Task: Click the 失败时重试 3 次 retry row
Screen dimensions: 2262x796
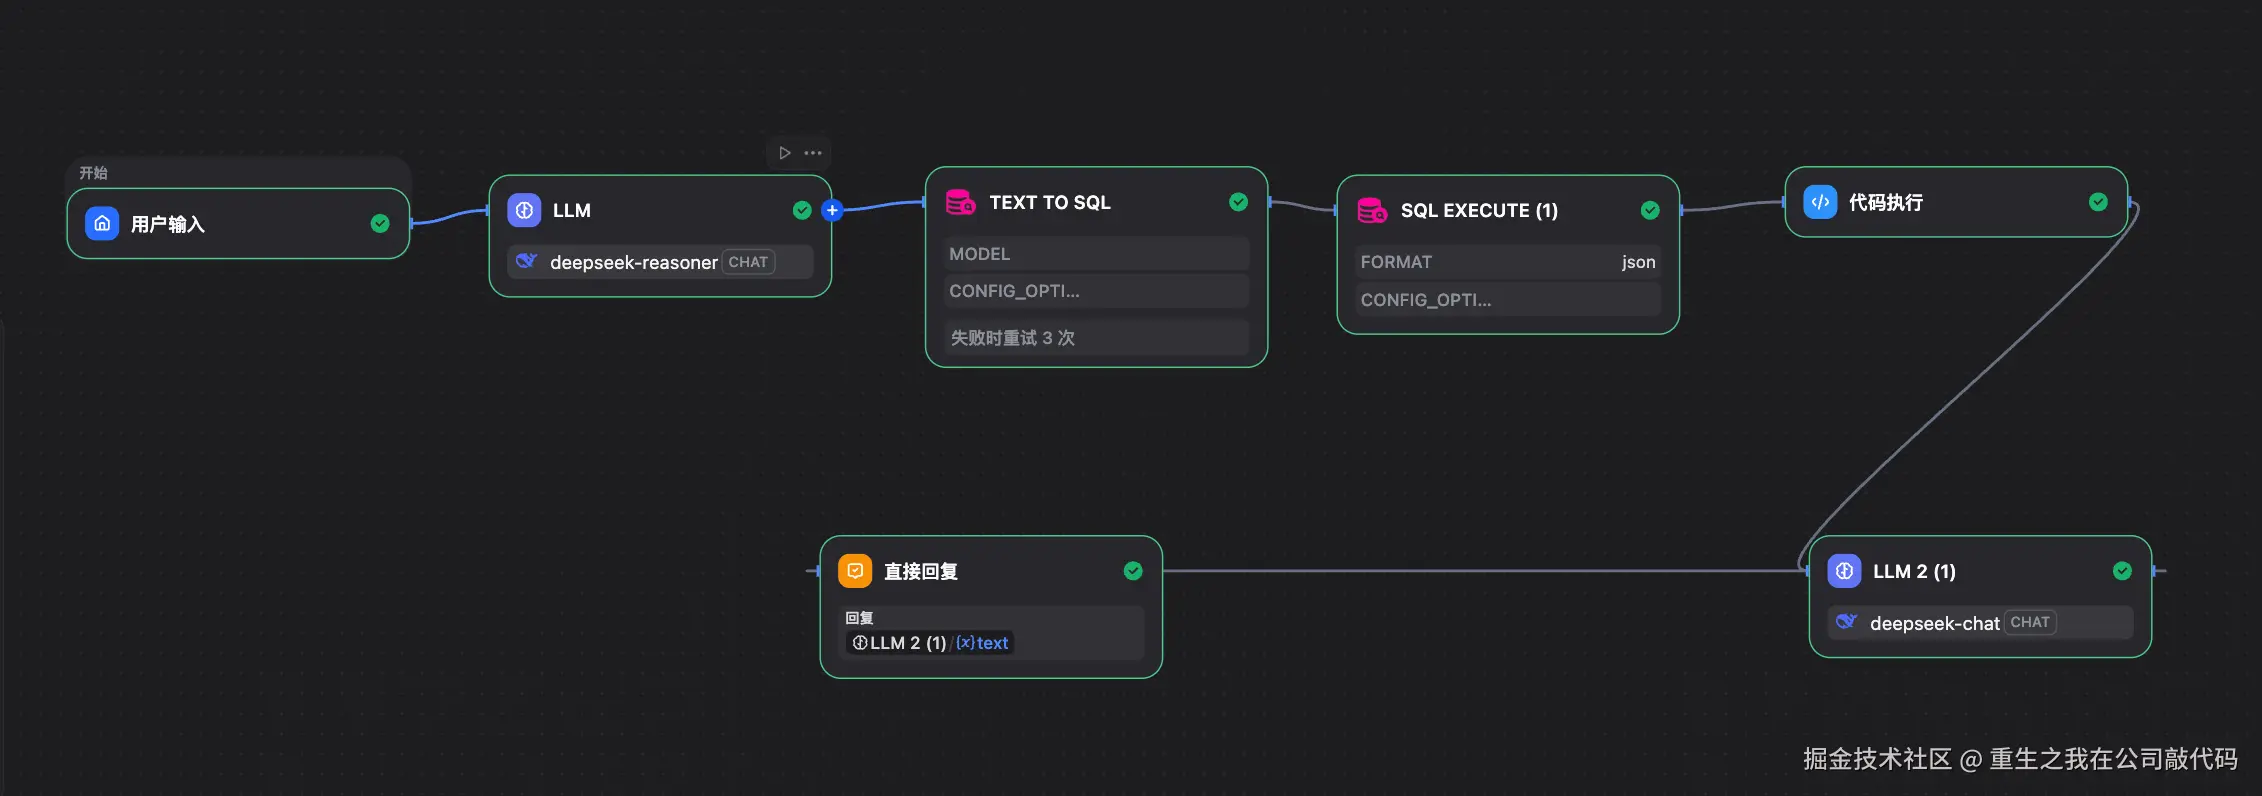Action: [1096, 338]
